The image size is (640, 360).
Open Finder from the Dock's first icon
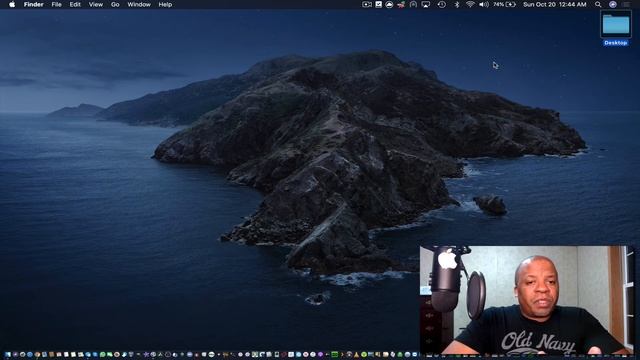pyautogui.click(x=8, y=355)
